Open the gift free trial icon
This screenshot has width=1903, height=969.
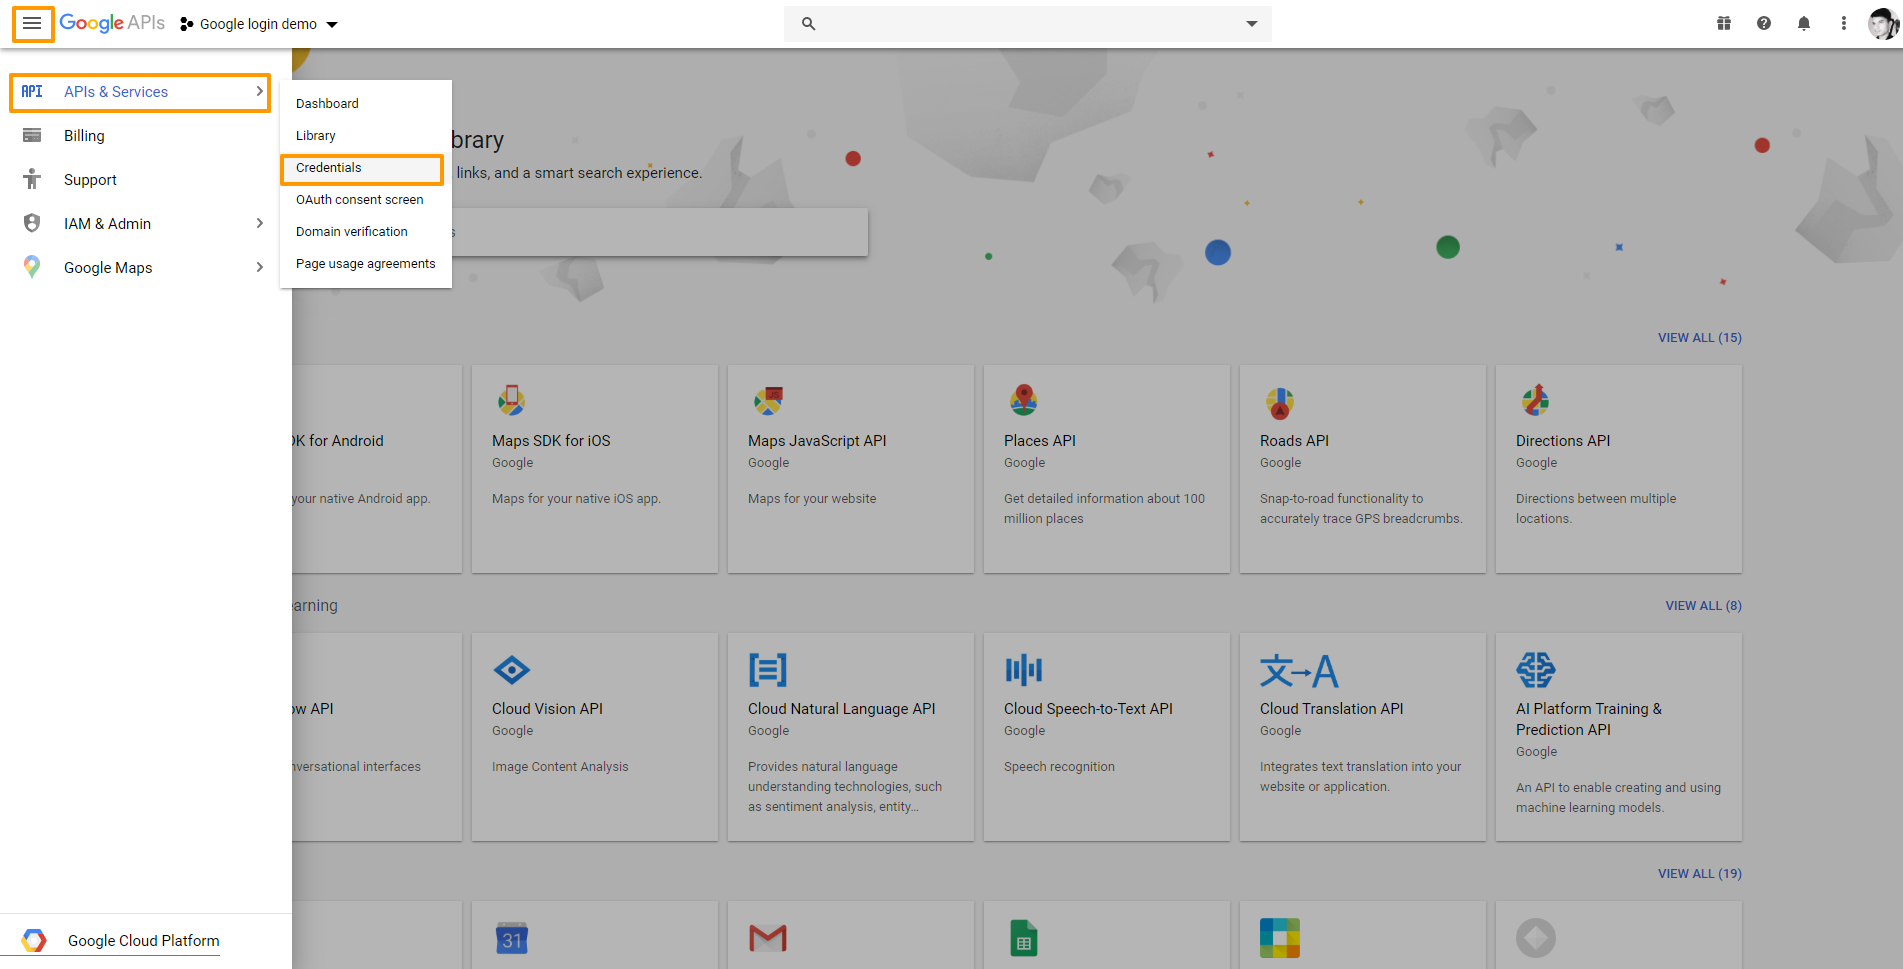click(1724, 23)
